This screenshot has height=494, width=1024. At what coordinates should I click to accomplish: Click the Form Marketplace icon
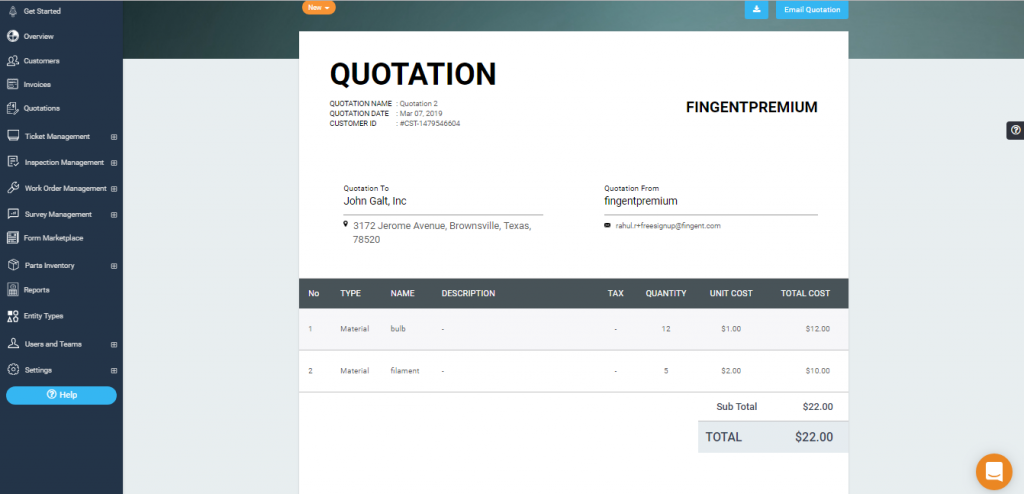click(12, 238)
